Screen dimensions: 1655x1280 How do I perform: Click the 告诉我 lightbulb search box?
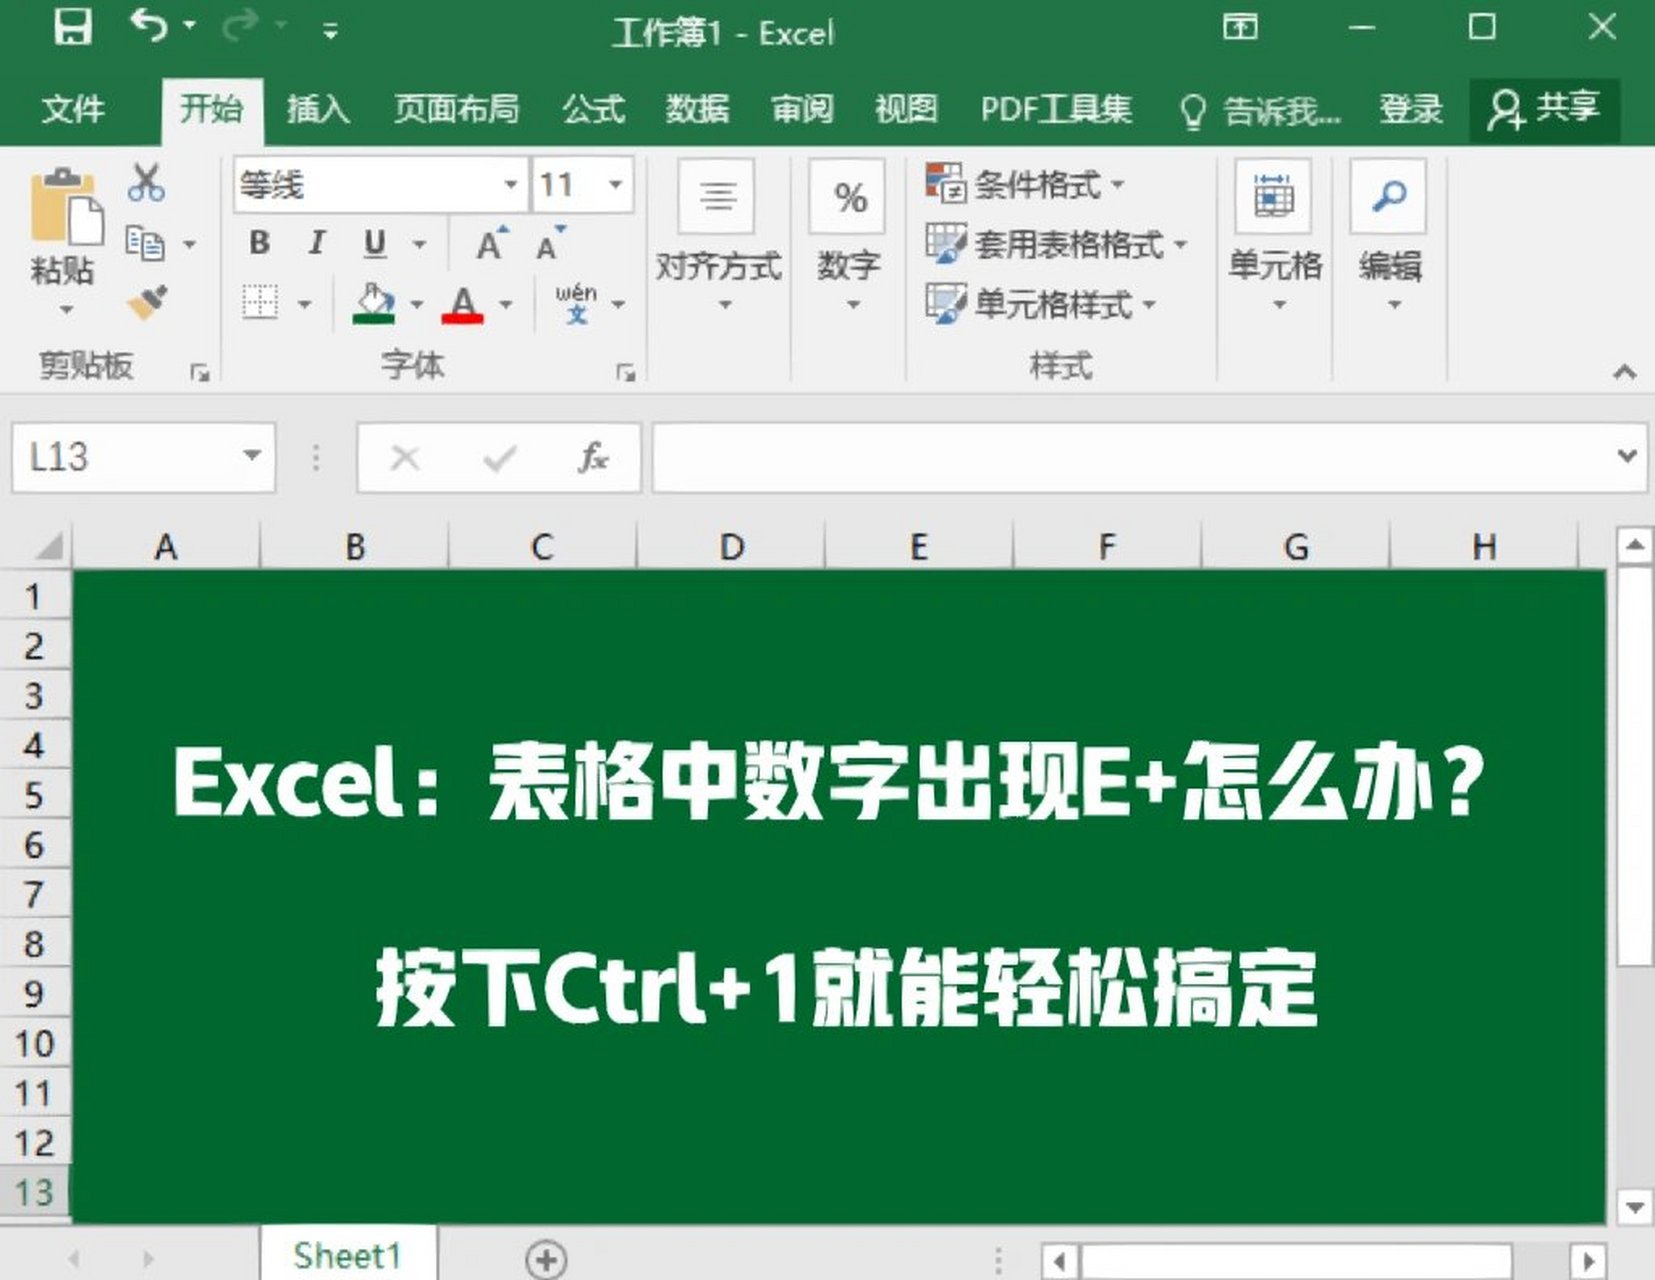[x=1260, y=110]
